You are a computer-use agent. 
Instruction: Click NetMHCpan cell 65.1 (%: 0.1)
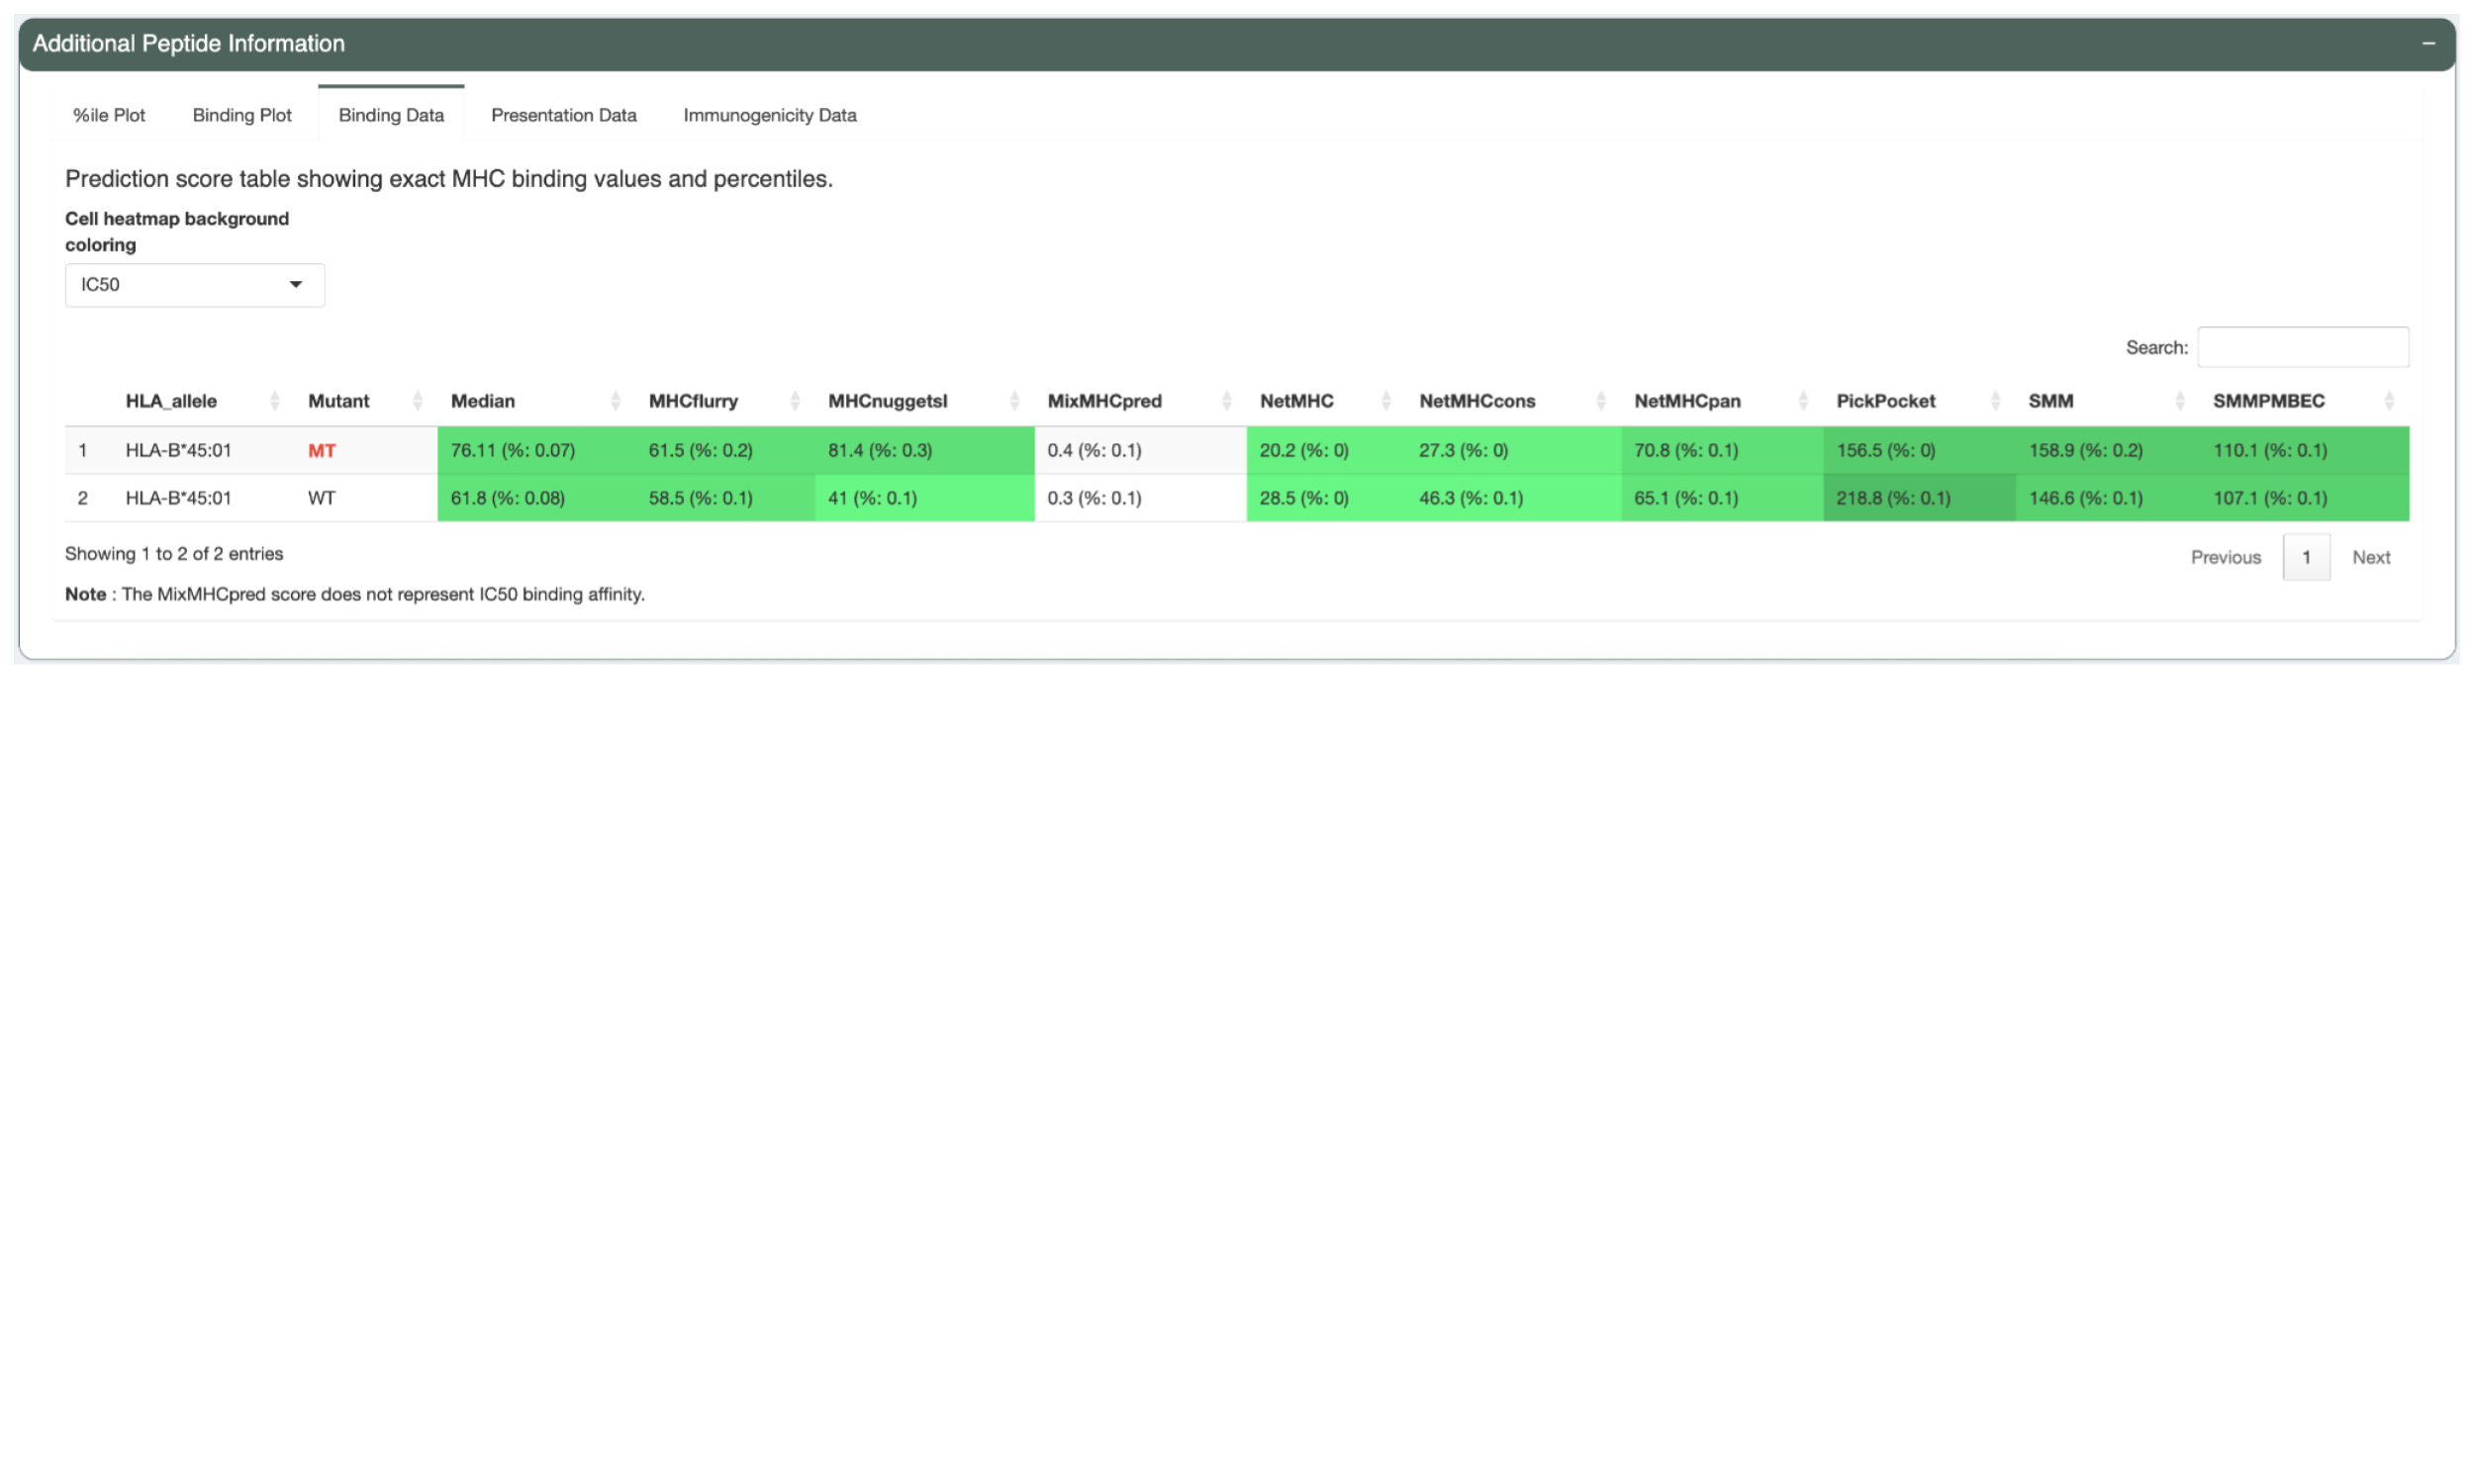[x=1723, y=498]
